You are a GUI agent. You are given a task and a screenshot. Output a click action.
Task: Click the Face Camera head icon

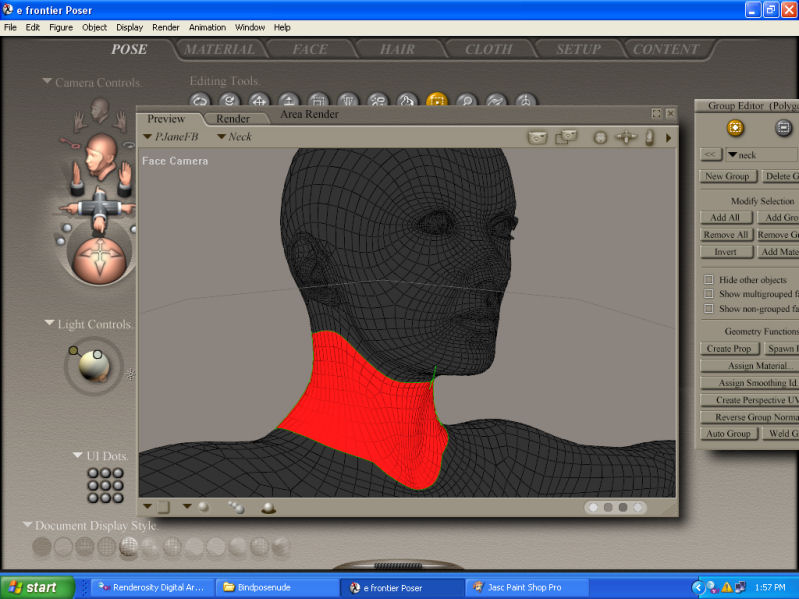coord(100,156)
